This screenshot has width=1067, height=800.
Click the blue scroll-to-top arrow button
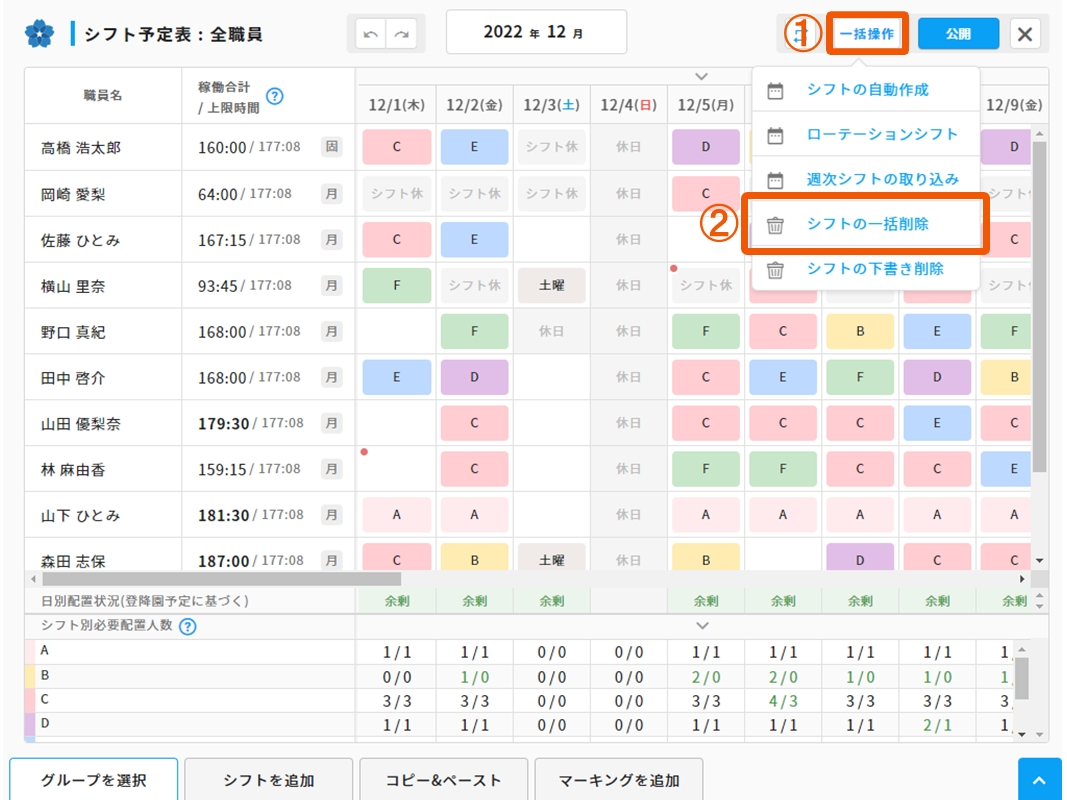pyautogui.click(x=1039, y=780)
